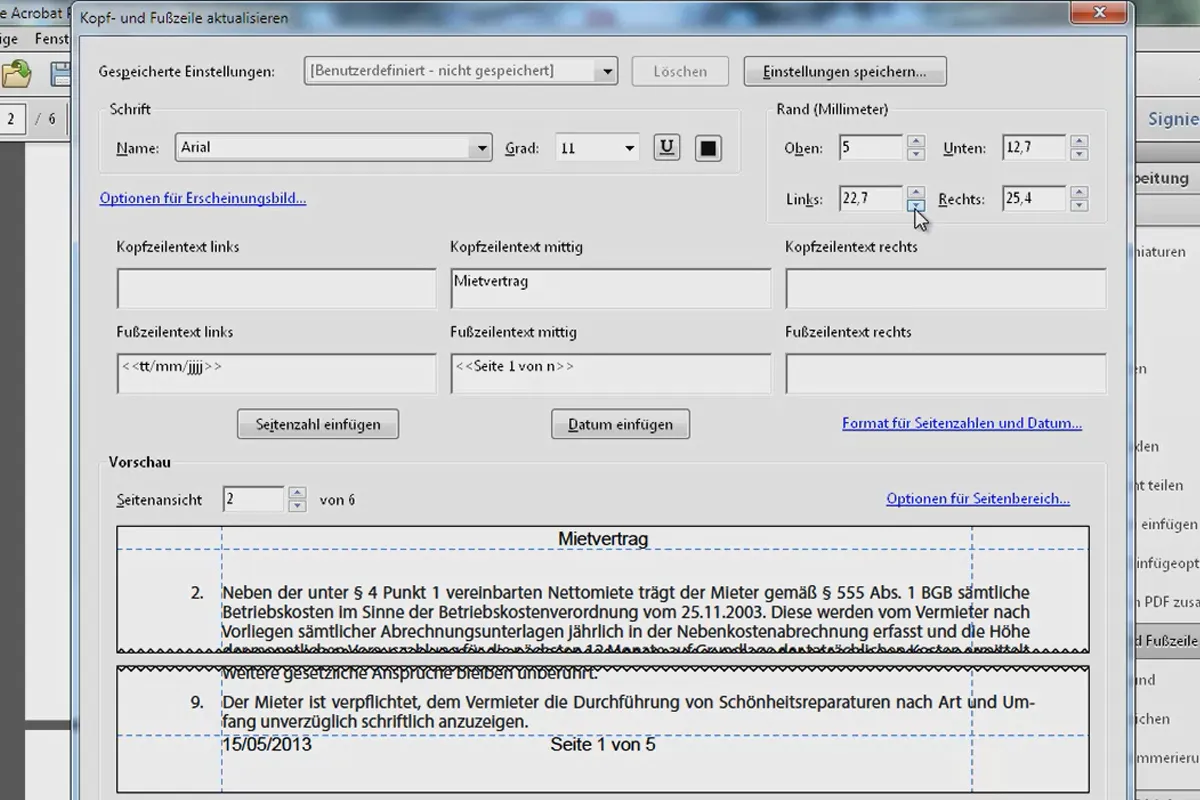
Task: Click Datum einfügen button
Action: pos(620,424)
